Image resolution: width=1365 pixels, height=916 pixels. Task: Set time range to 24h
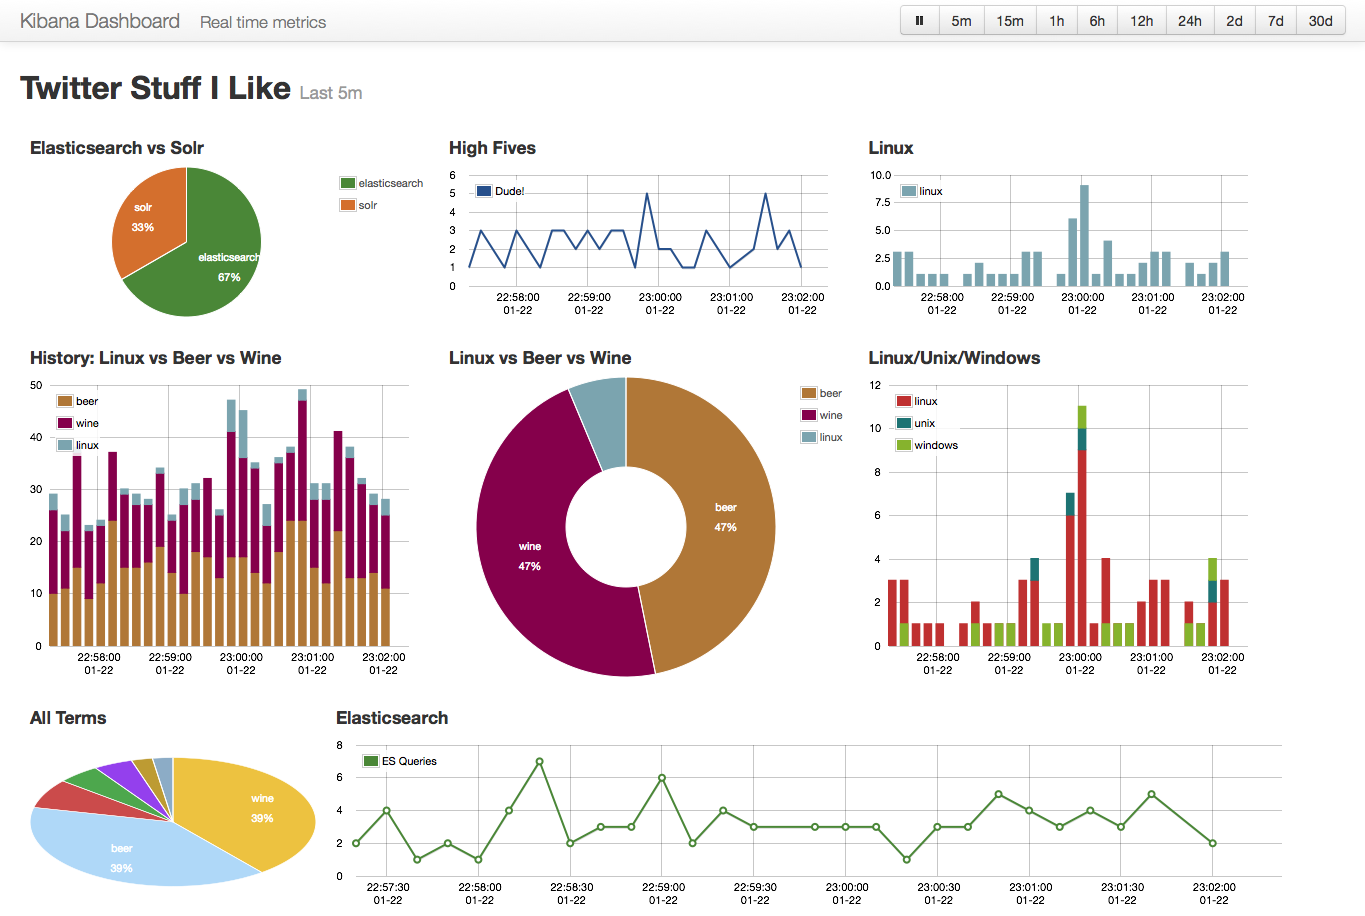point(1190,21)
